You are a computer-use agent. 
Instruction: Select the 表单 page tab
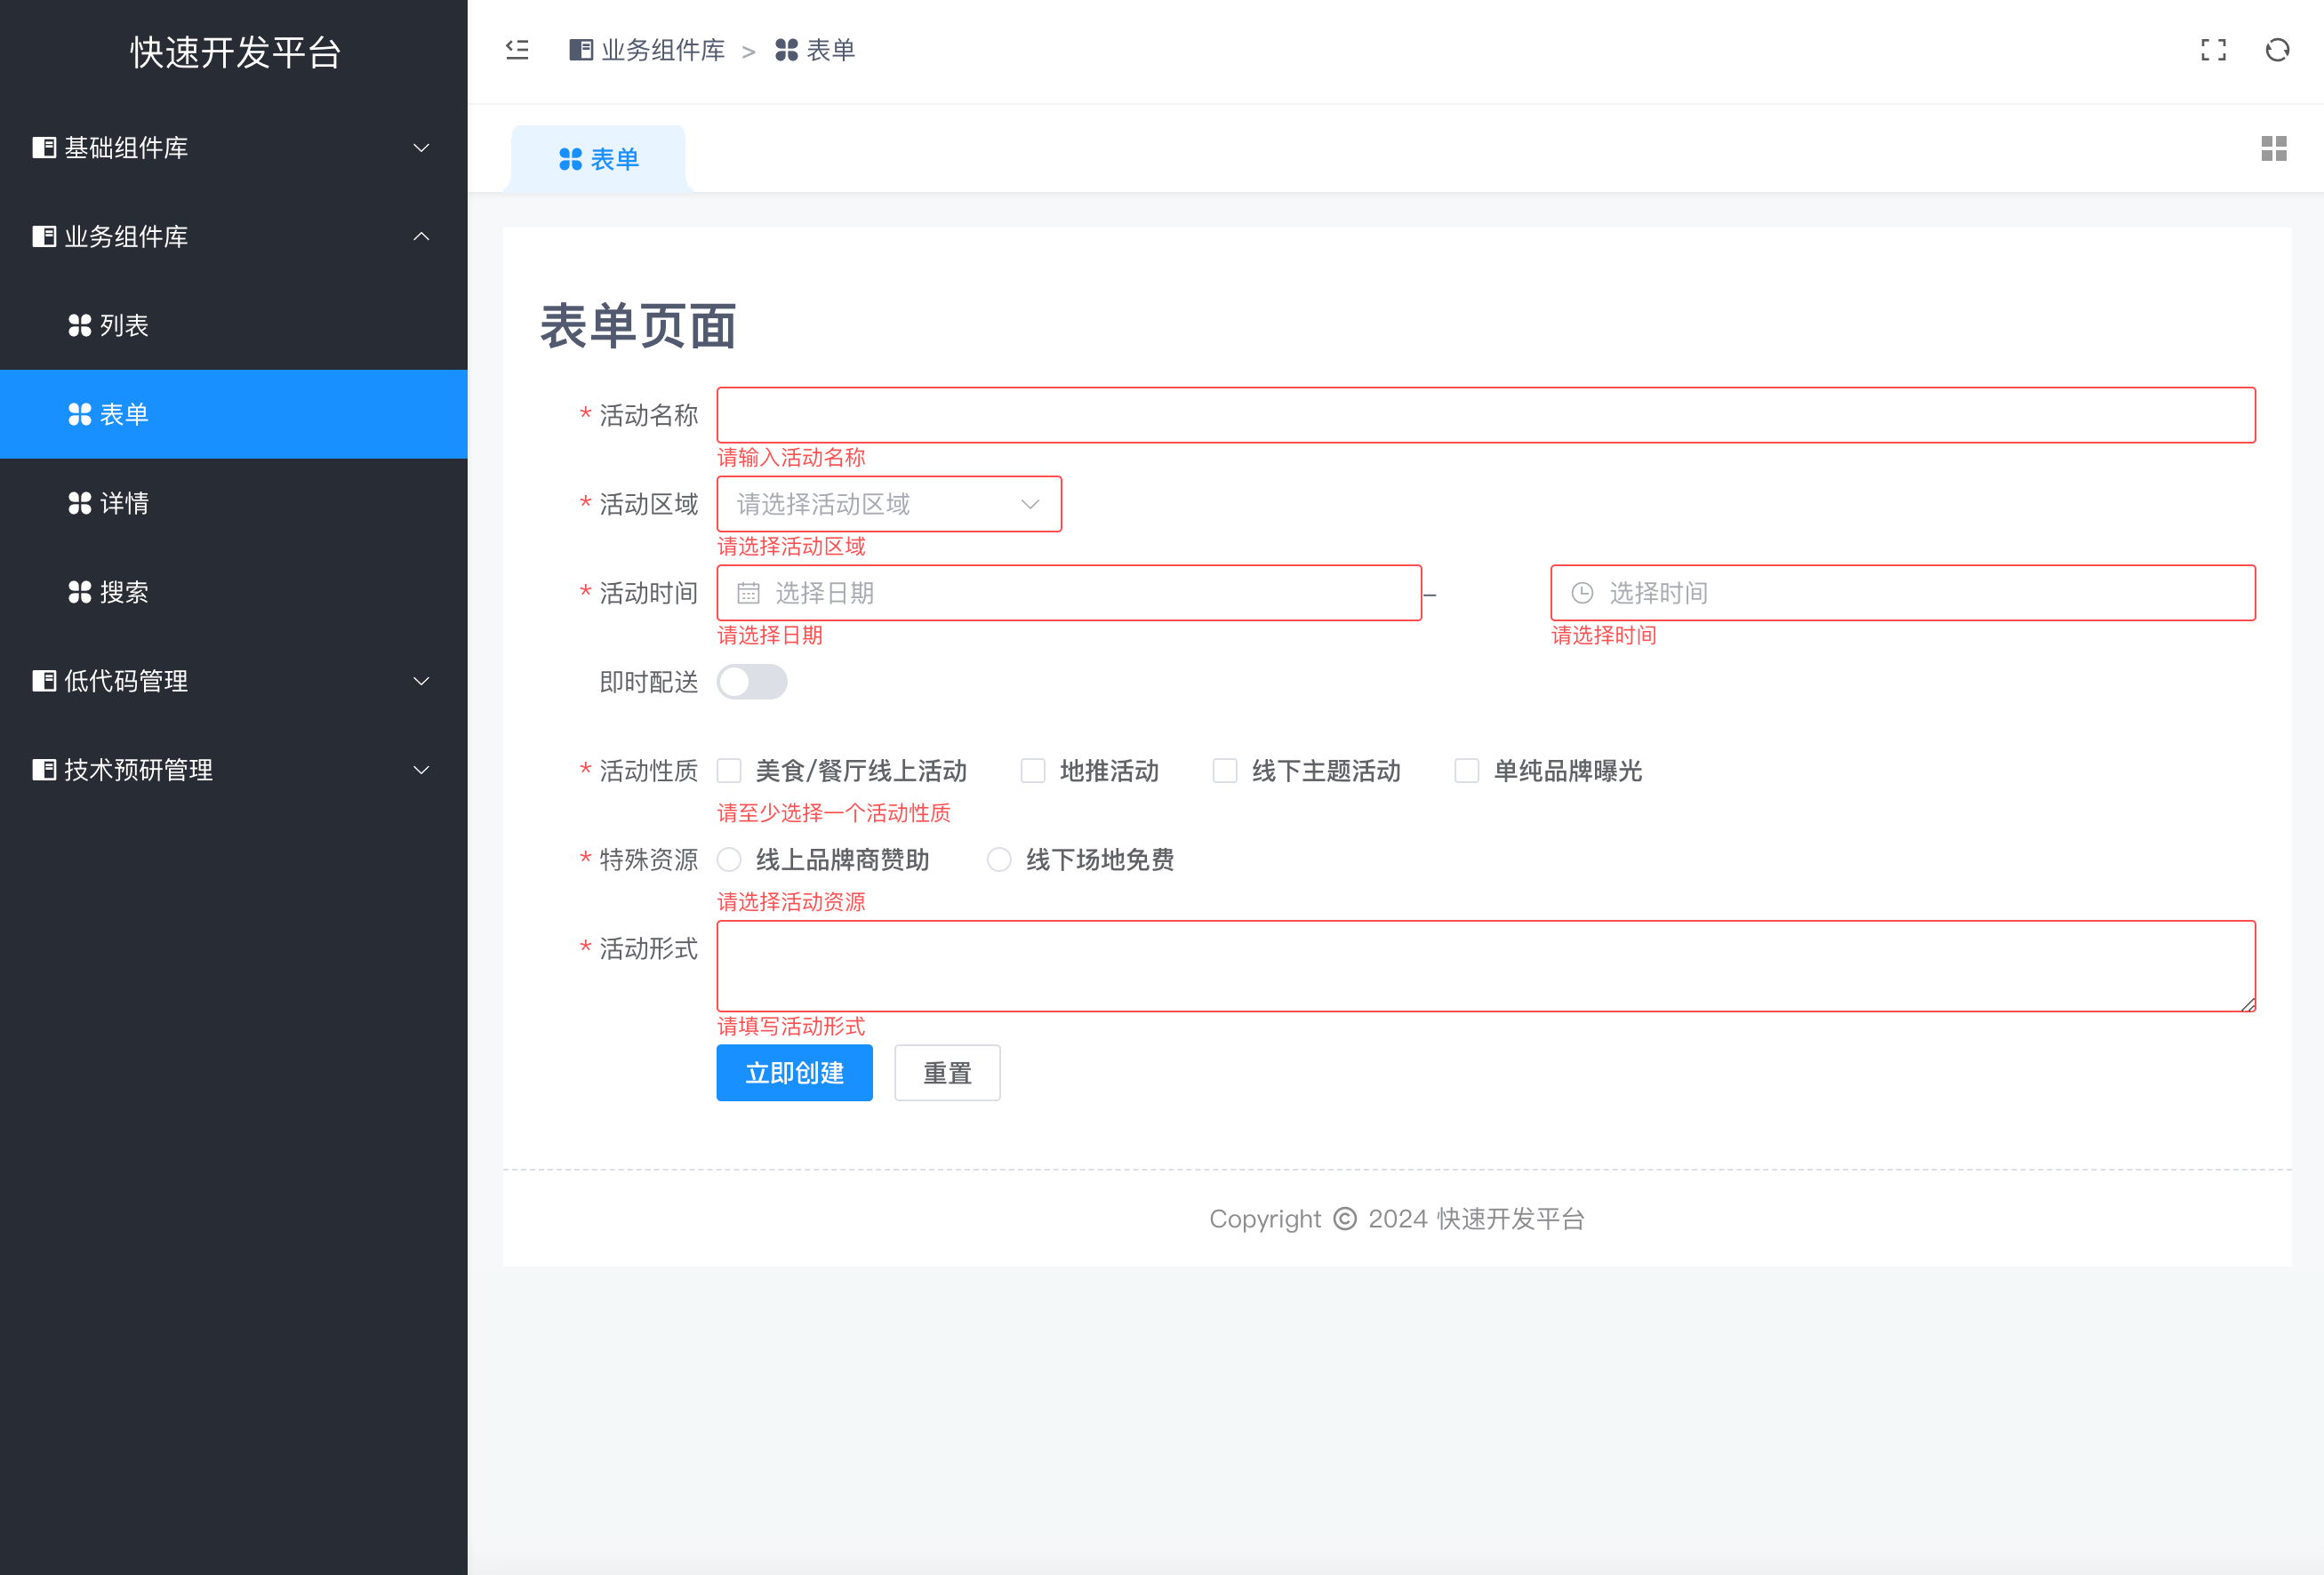[x=598, y=159]
